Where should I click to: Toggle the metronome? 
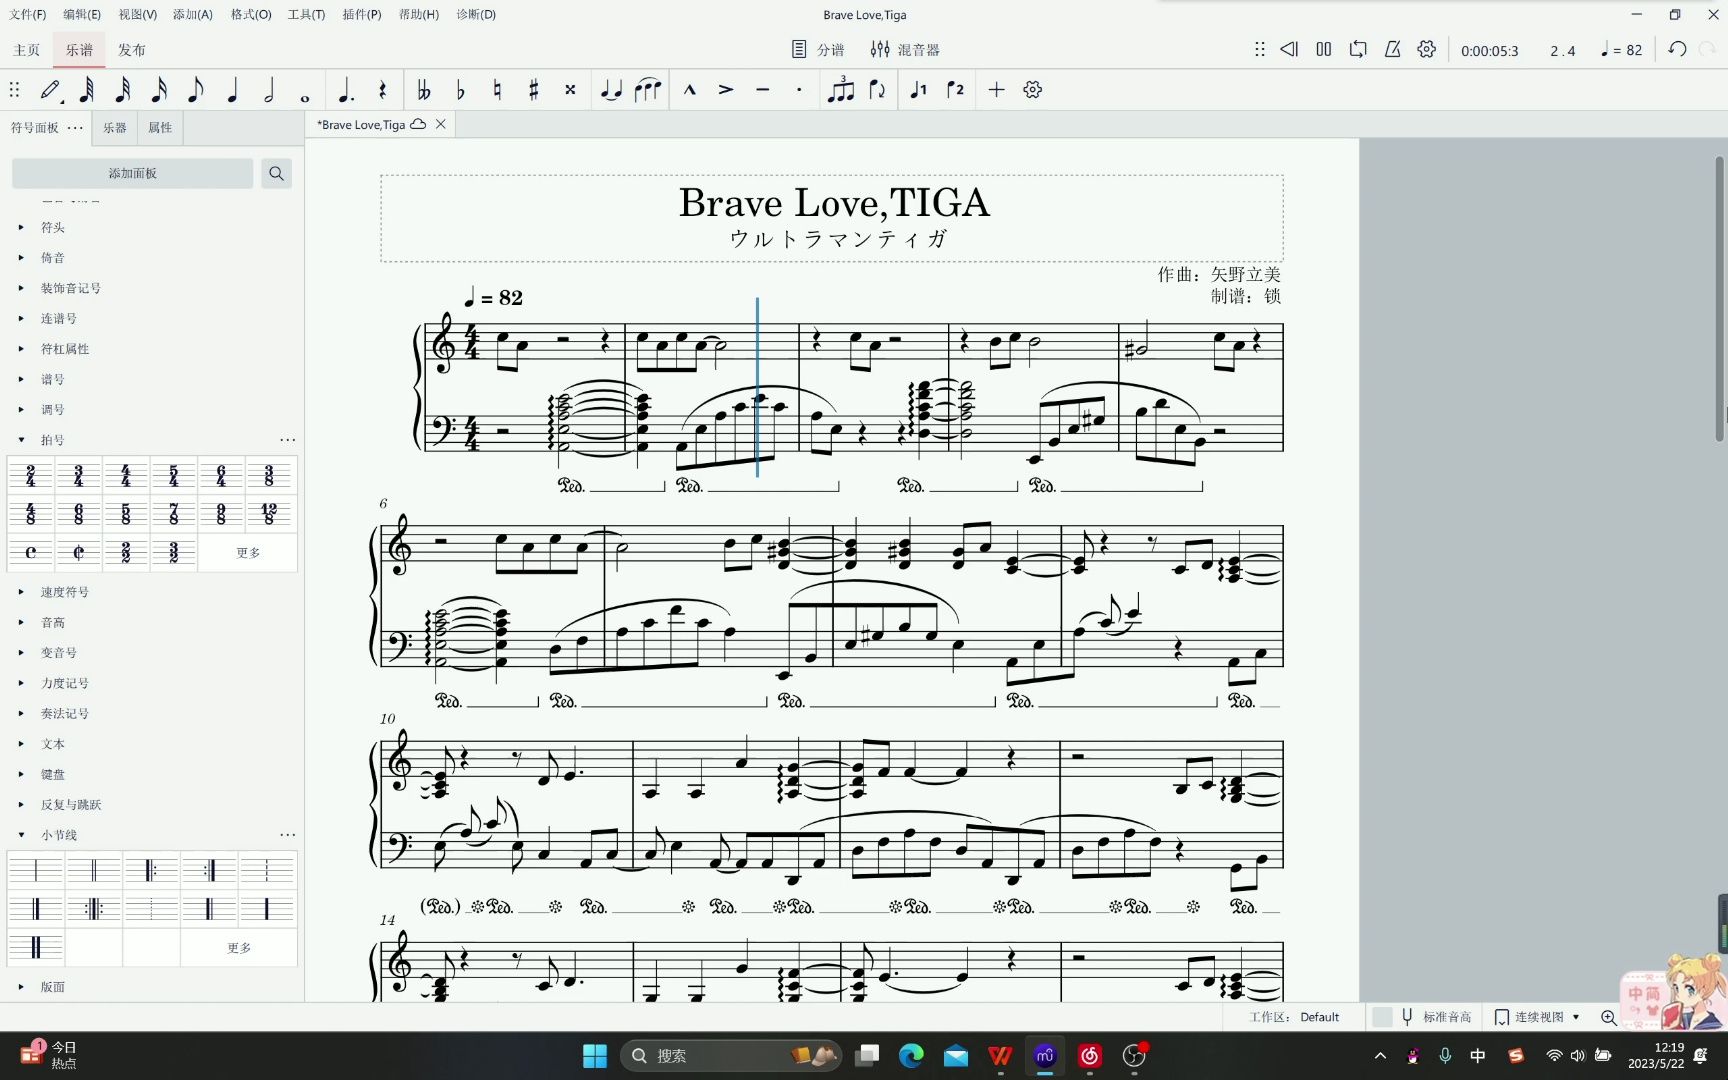click(x=1392, y=49)
